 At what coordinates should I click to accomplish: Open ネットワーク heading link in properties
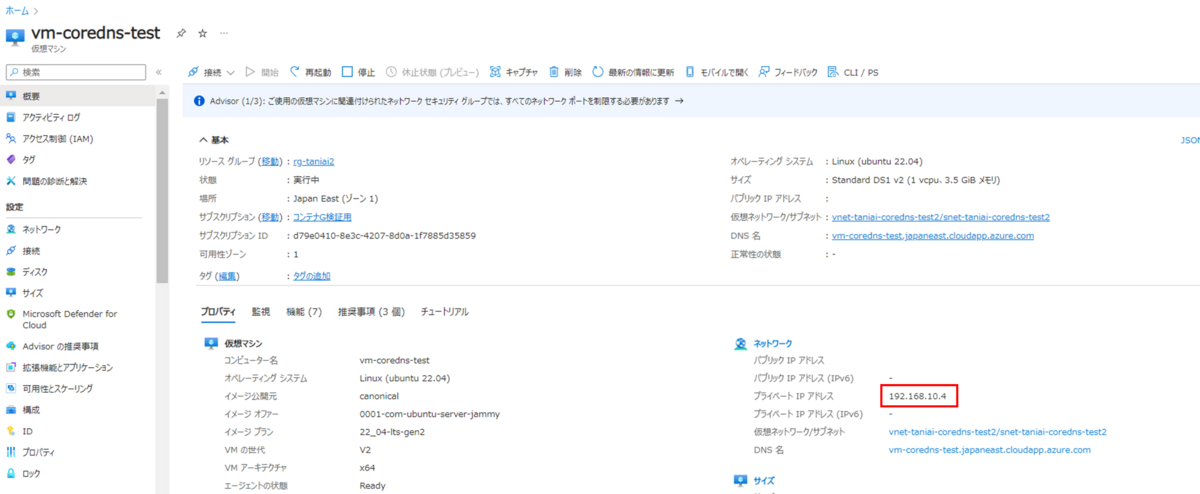(x=772, y=343)
